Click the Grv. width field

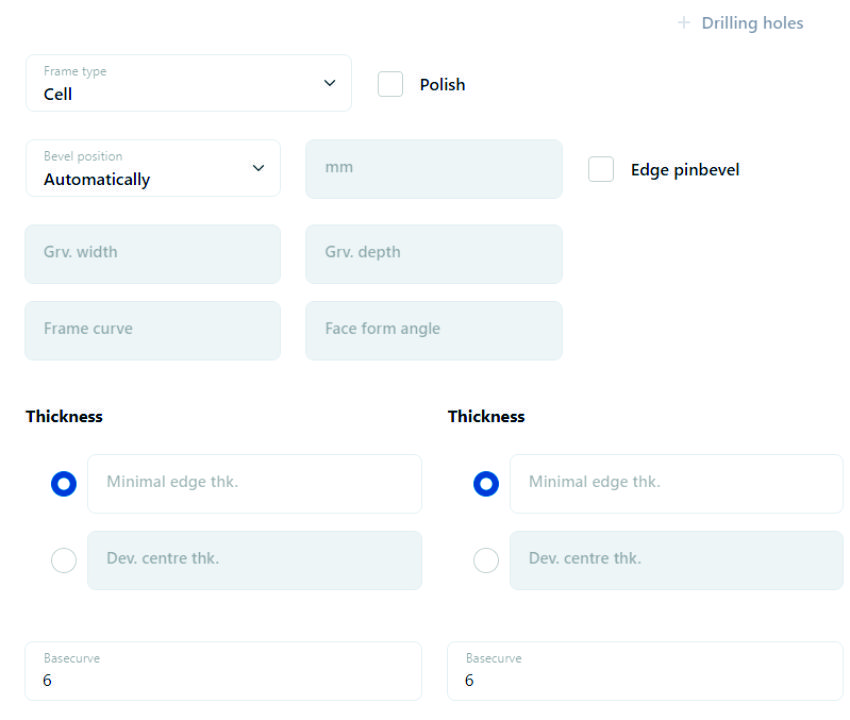pyautogui.click(x=152, y=253)
